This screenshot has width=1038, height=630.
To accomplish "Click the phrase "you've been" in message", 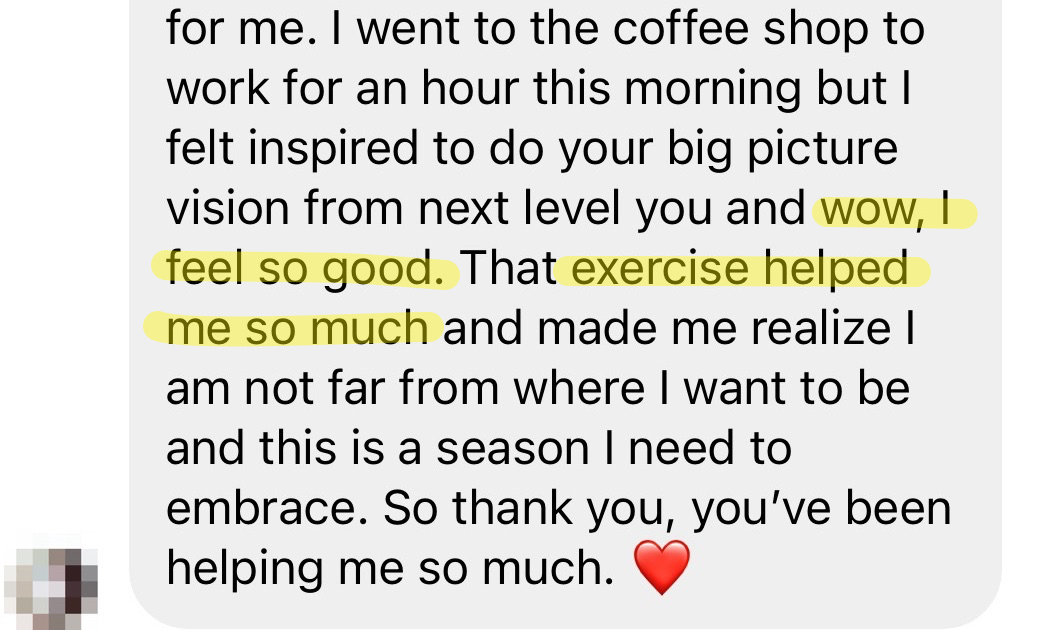I will pyautogui.click(x=822, y=508).
